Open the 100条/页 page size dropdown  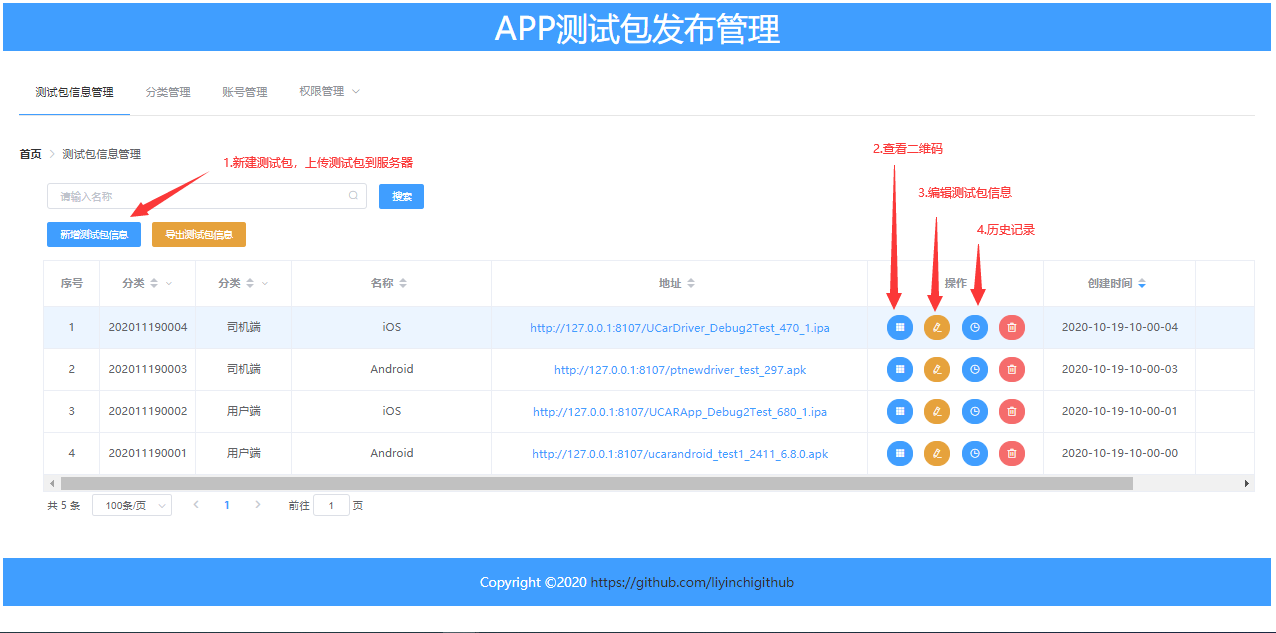pos(132,505)
